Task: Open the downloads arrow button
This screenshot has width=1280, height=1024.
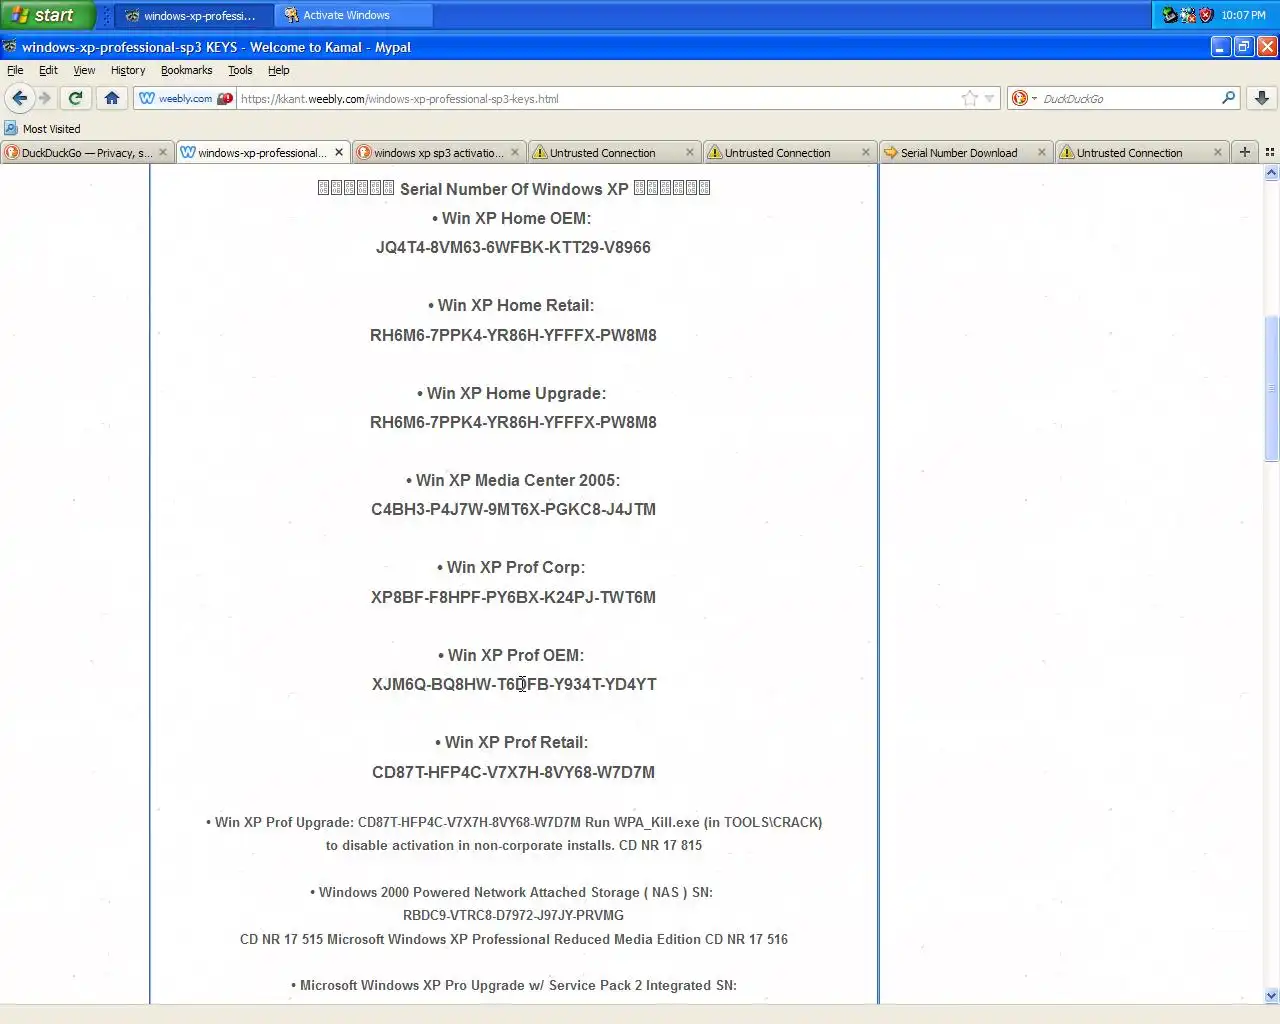Action: [x=1262, y=98]
